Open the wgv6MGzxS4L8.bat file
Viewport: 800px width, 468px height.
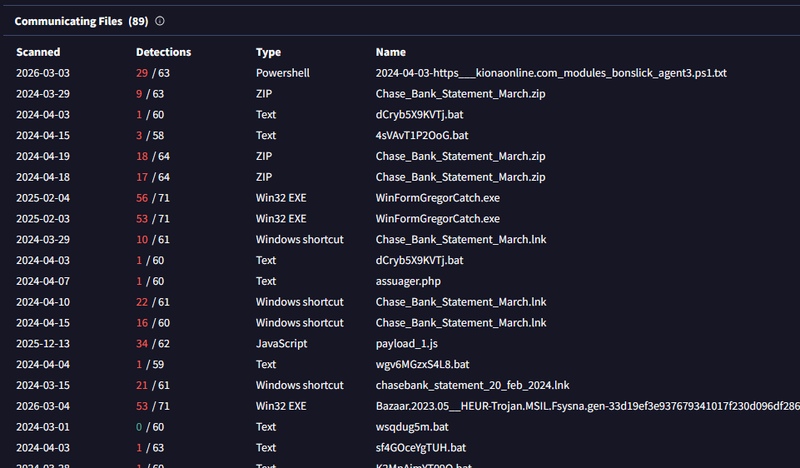(422, 364)
